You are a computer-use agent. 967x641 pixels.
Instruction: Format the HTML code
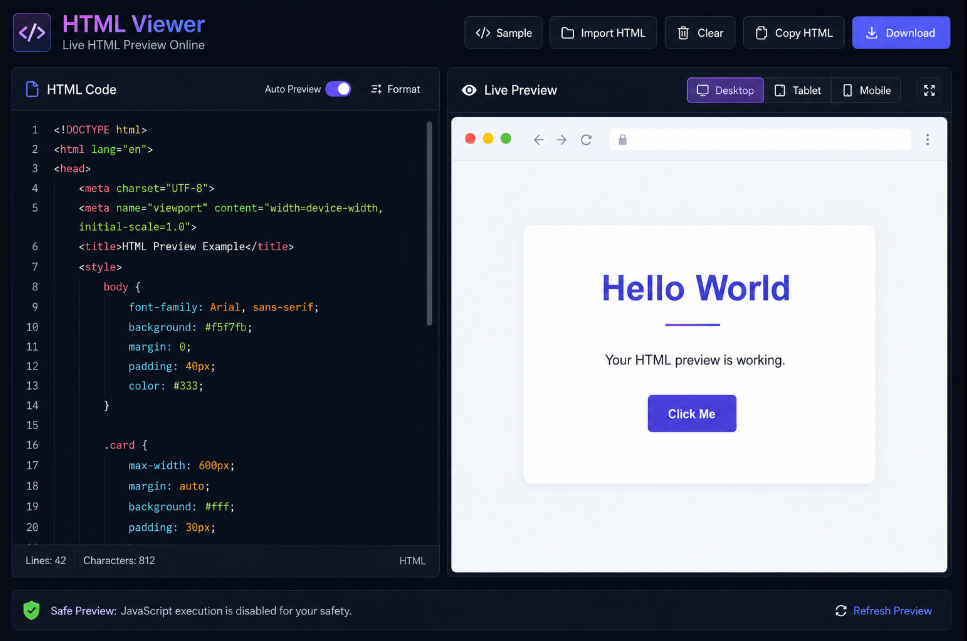click(395, 89)
